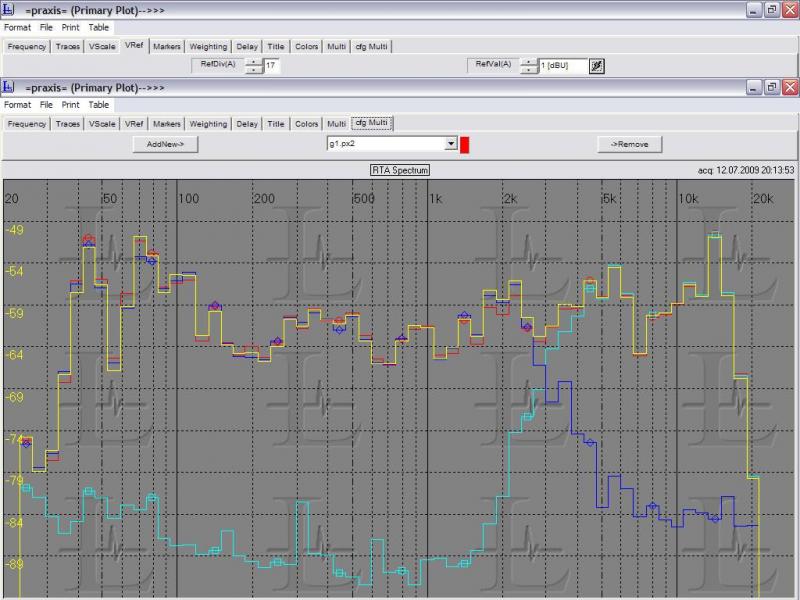The height and width of the screenshot is (600, 800).
Task: Switch to Markers tab in lower window
Action: (167, 124)
